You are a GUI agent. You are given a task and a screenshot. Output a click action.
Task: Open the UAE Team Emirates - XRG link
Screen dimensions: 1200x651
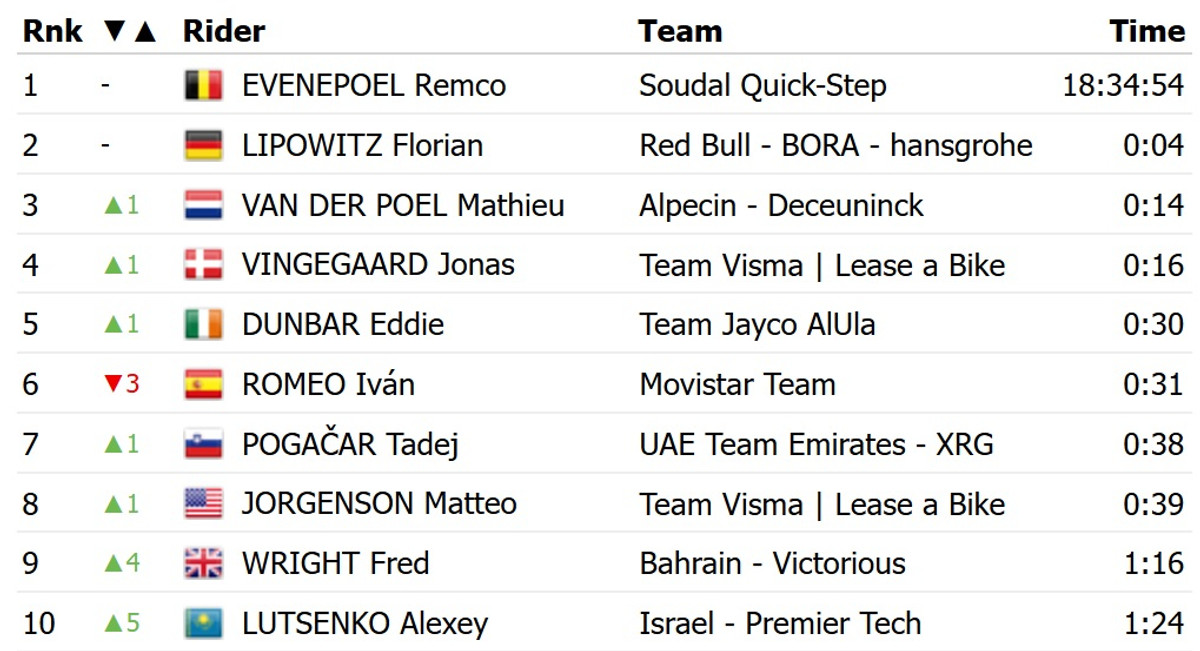pyautogui.click(x=816, y=444)
